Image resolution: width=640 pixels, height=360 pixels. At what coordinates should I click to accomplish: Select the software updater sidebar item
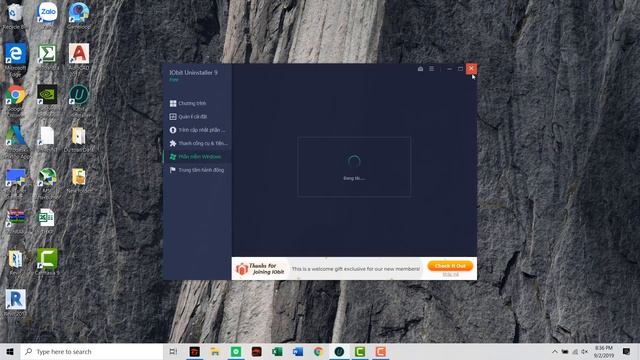point(198,130)
